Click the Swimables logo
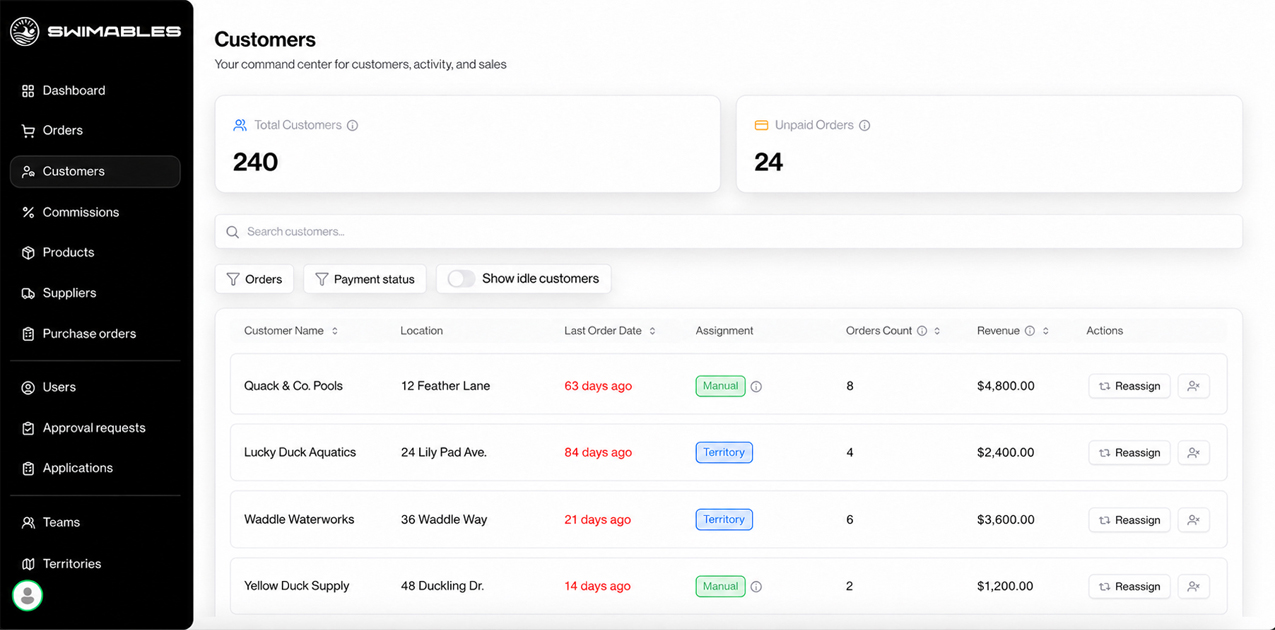 95,31
